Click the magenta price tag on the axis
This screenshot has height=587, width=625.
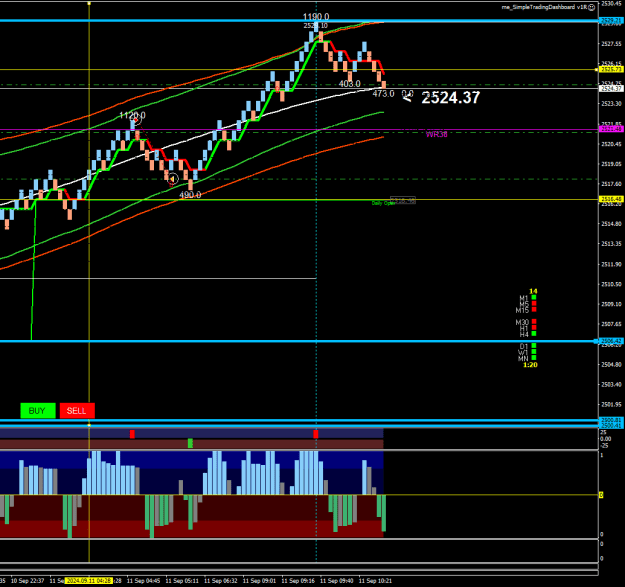pyautogui.click(x=611, y=129)
